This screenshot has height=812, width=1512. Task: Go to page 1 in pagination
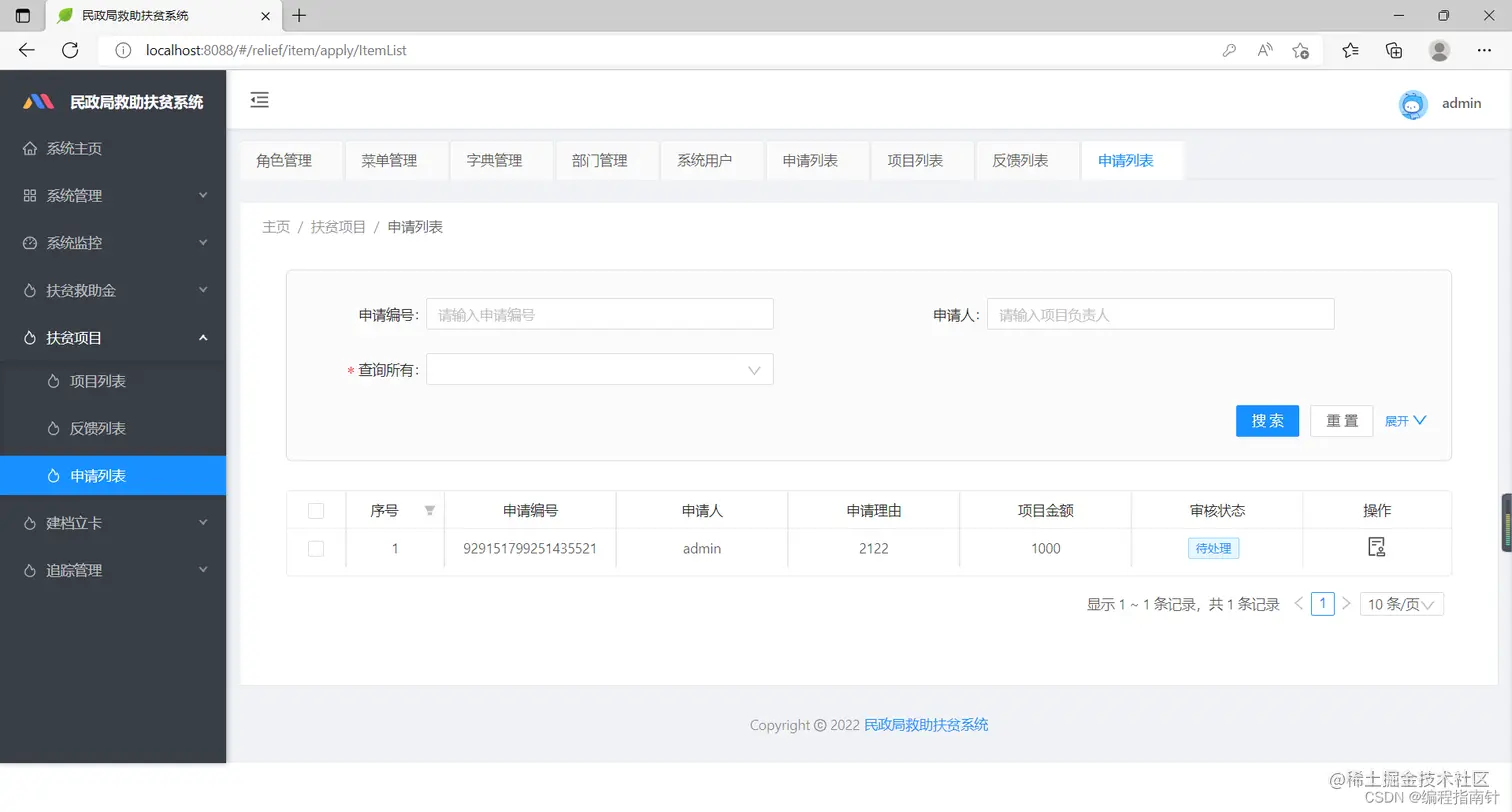(1322, 603)
